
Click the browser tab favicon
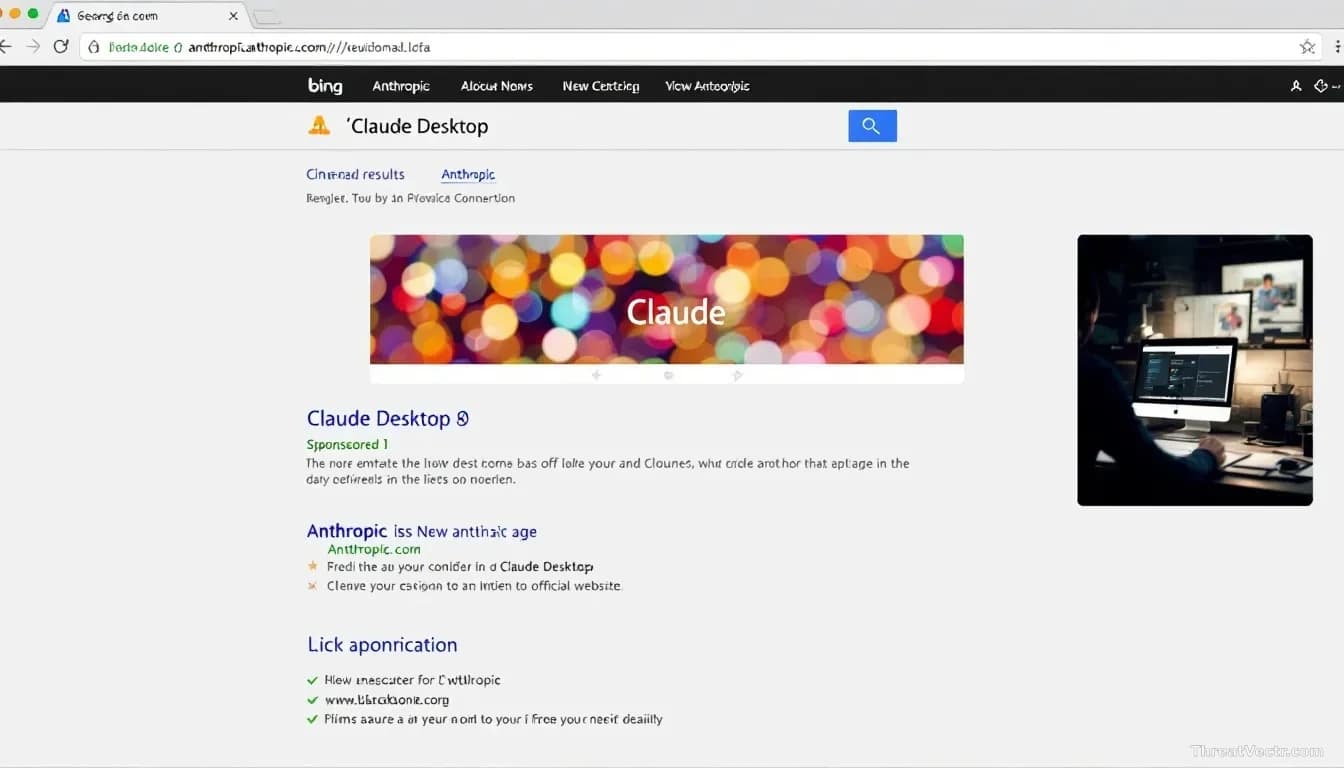[64, 16]
